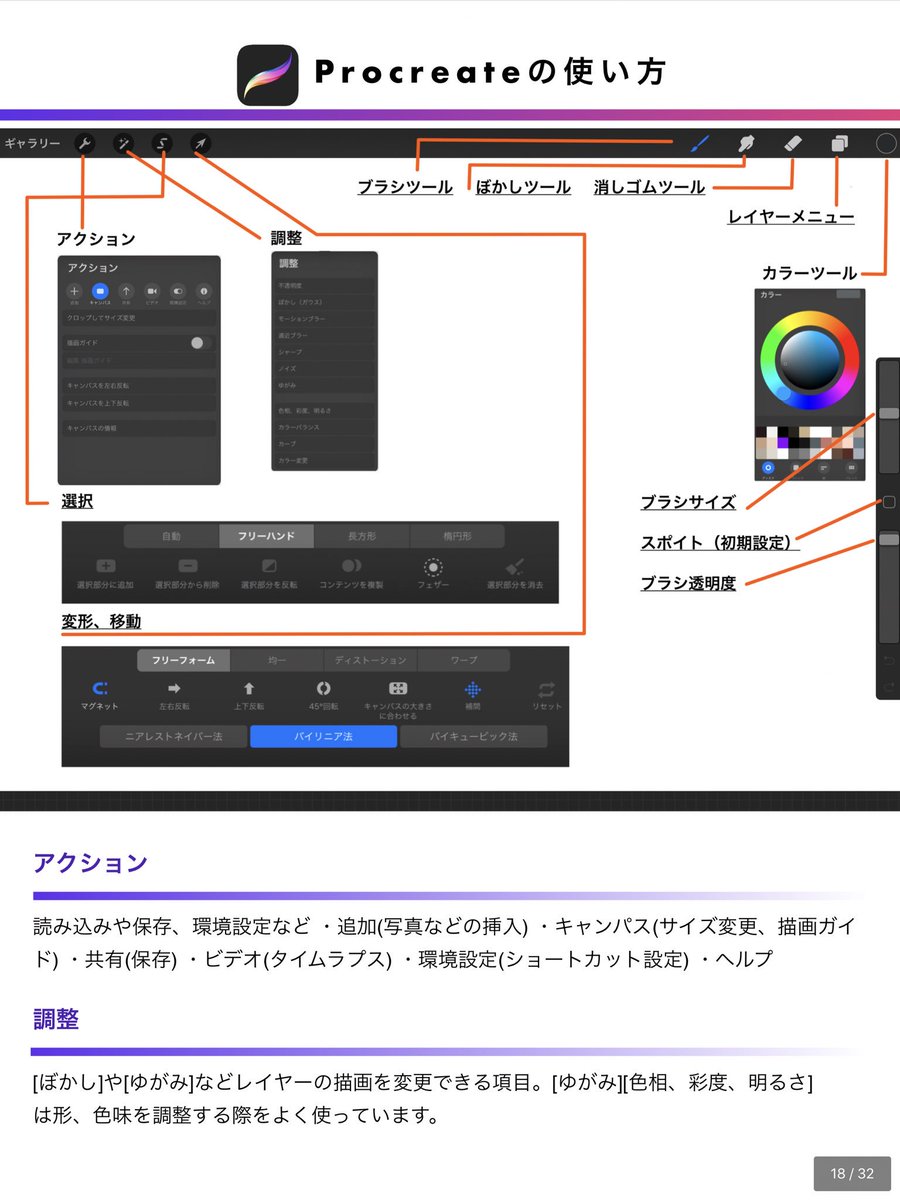Open the Layers menu icon

tap(839, 144)
